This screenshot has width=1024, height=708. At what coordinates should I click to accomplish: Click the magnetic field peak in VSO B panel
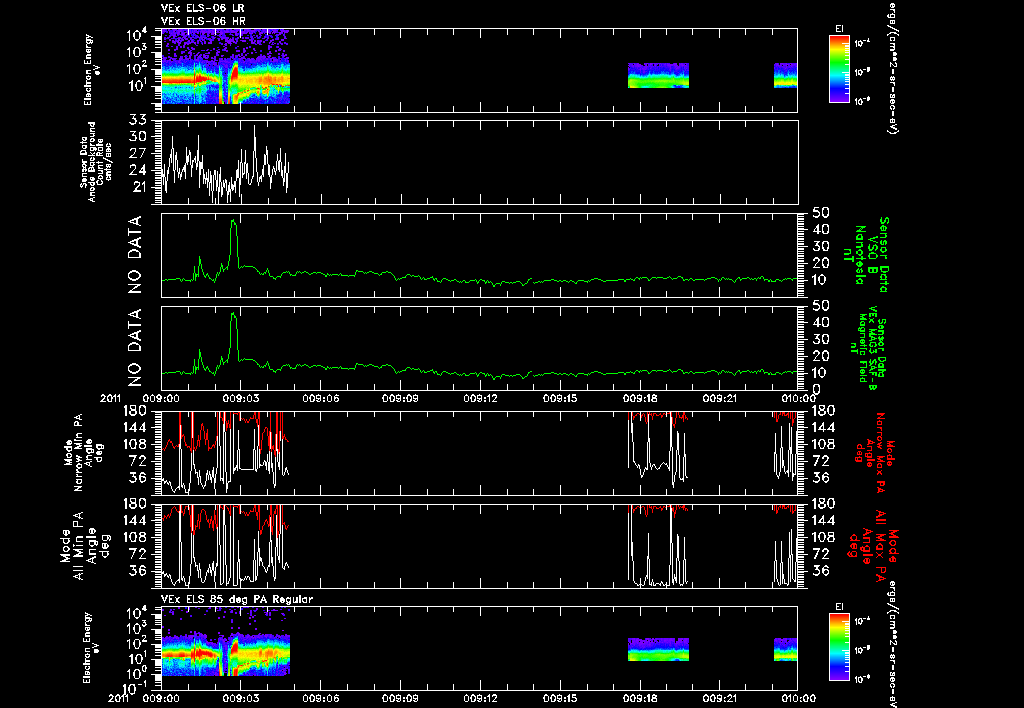pyautogui.click(x=234, y=223)
